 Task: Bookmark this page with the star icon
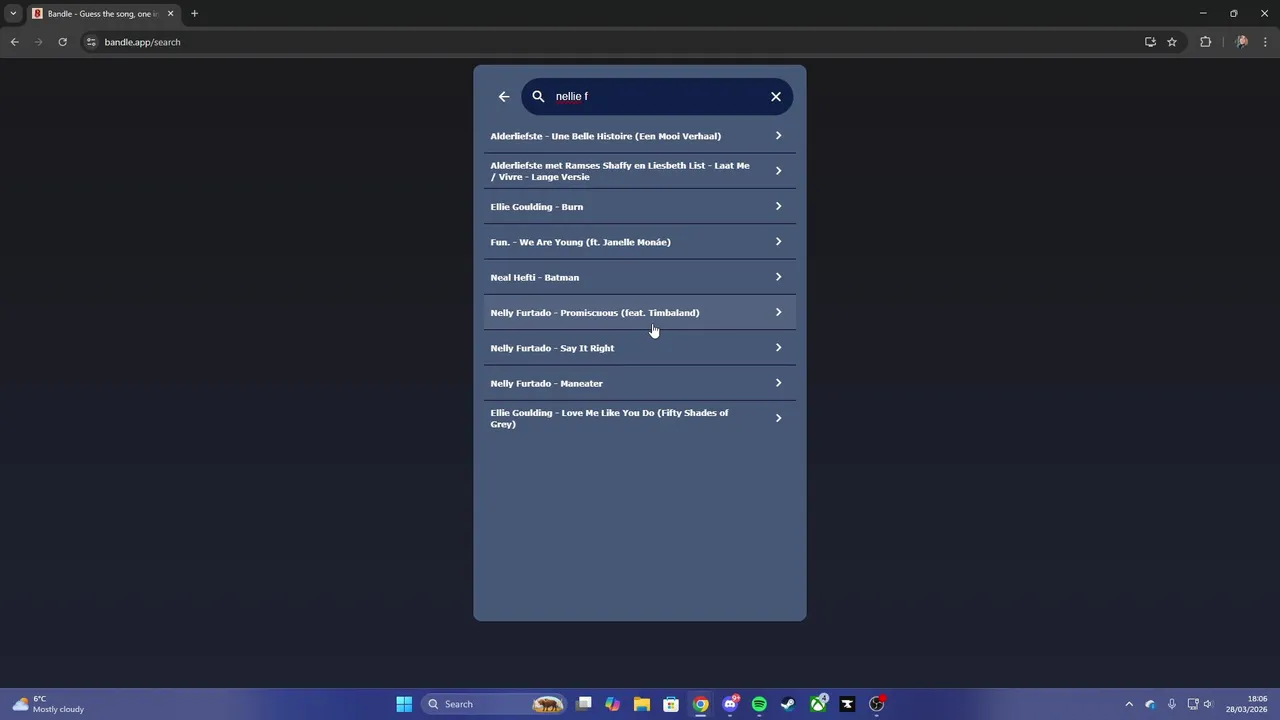pyautogui.click(x=1172, y=42)
